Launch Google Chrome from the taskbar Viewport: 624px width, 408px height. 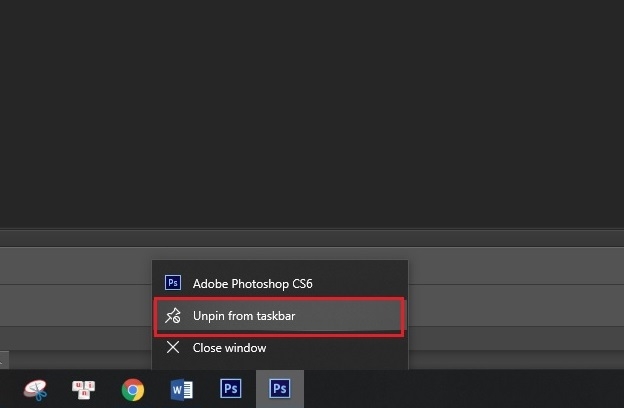point(133,389)
